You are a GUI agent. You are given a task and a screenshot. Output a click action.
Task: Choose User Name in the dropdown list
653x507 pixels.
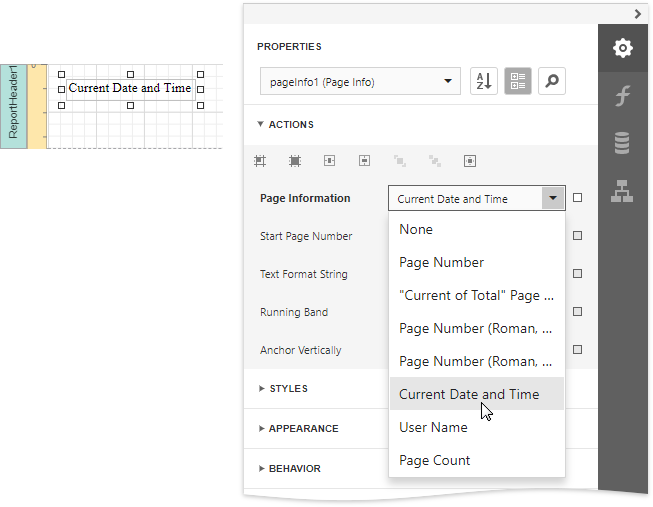[x=433, y=427]
